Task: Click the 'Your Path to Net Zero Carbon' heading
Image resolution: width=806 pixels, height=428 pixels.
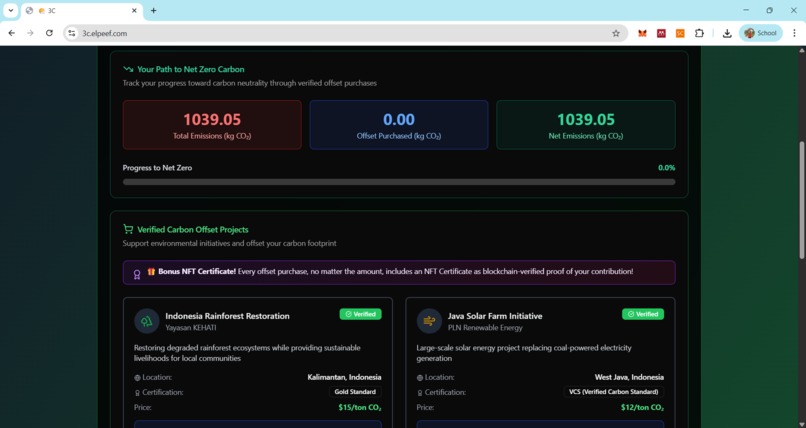Action: click(191, 69)
